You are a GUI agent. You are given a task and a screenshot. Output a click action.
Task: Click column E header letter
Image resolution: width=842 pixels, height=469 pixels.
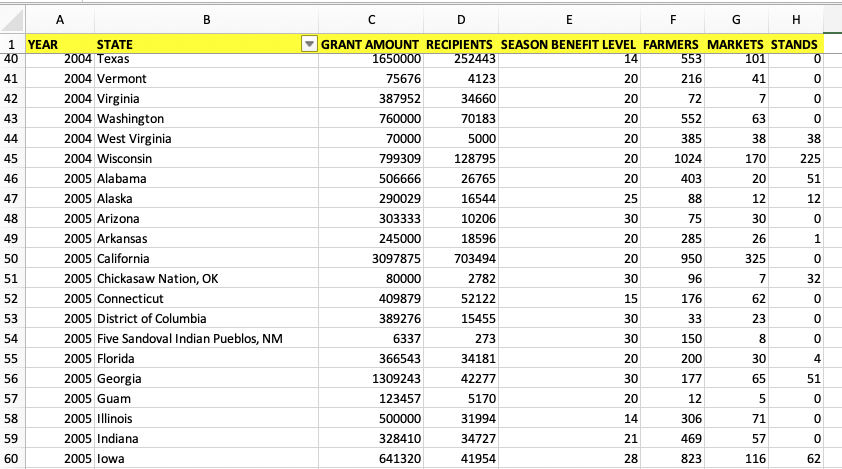(x=569, y=19)
